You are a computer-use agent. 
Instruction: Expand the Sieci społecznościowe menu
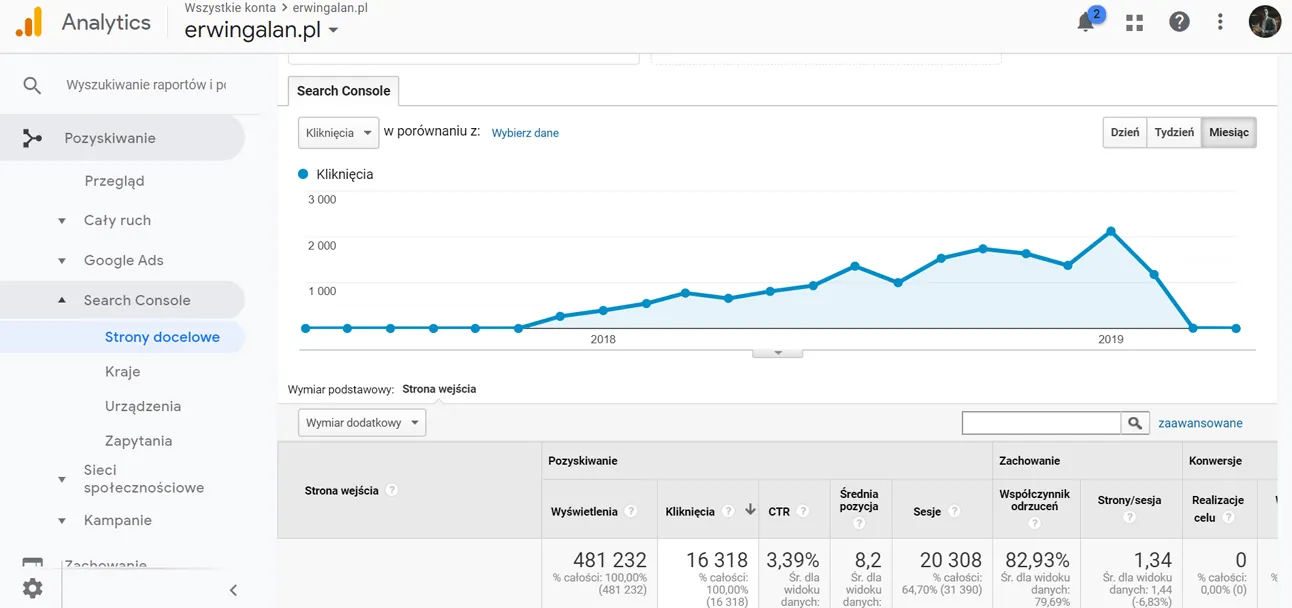62,479
